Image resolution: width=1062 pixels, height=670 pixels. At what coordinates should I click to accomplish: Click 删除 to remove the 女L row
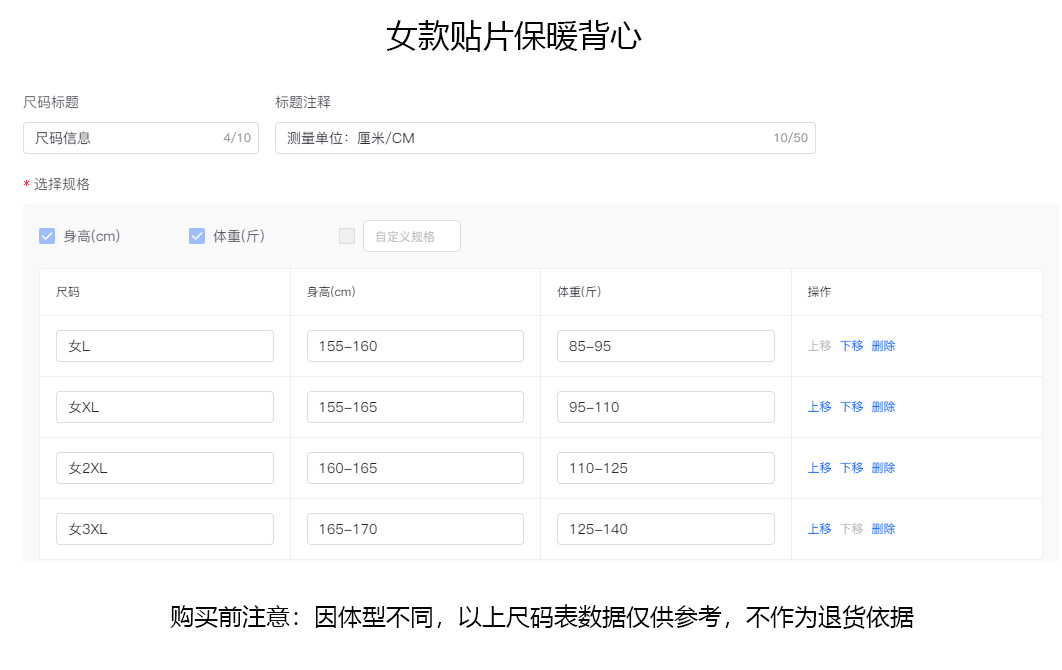coord(882,345)
